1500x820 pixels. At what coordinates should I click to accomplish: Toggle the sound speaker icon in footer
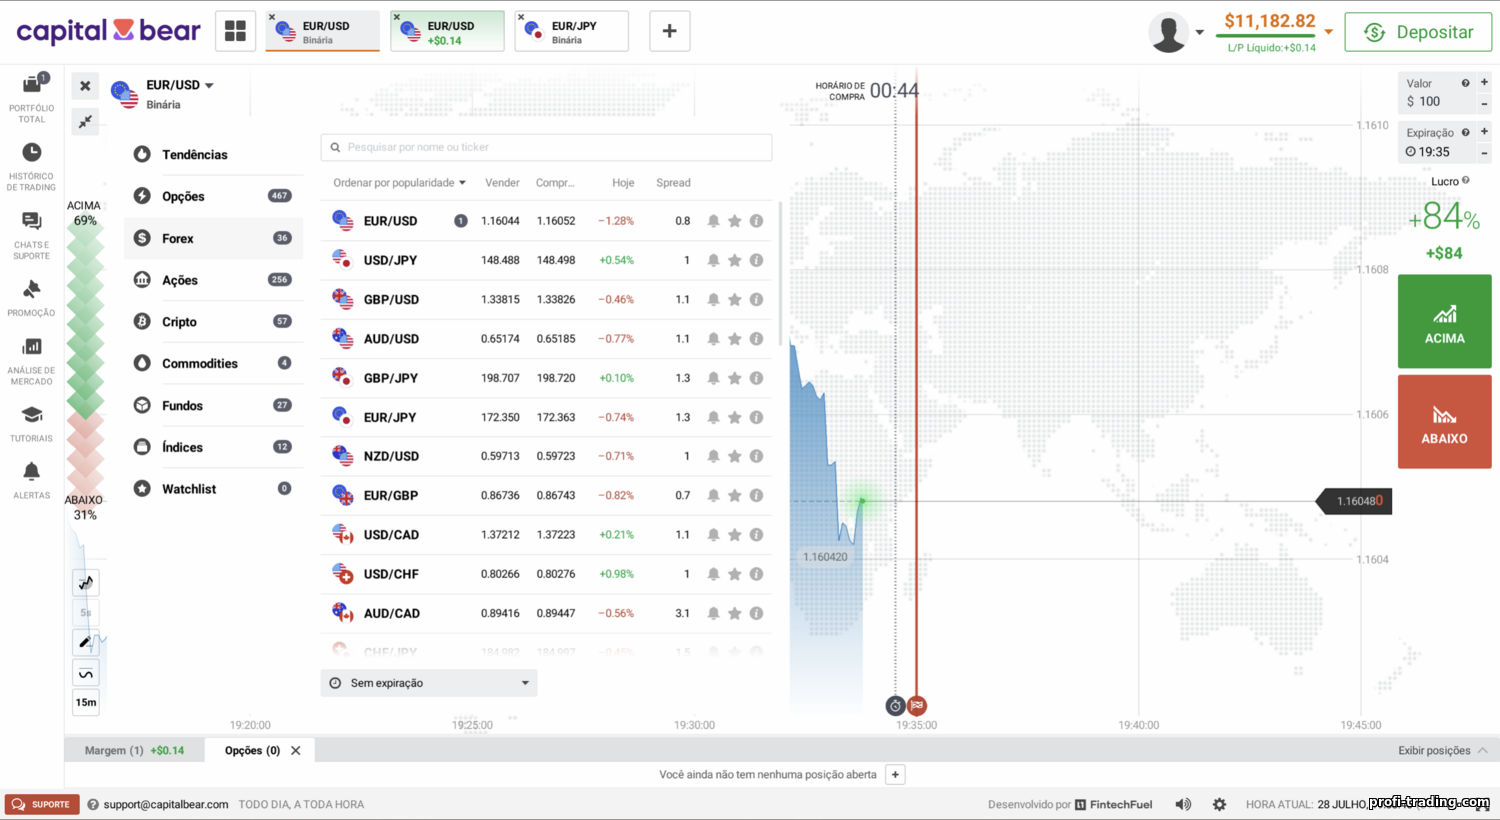click(x=1183, y=804)
